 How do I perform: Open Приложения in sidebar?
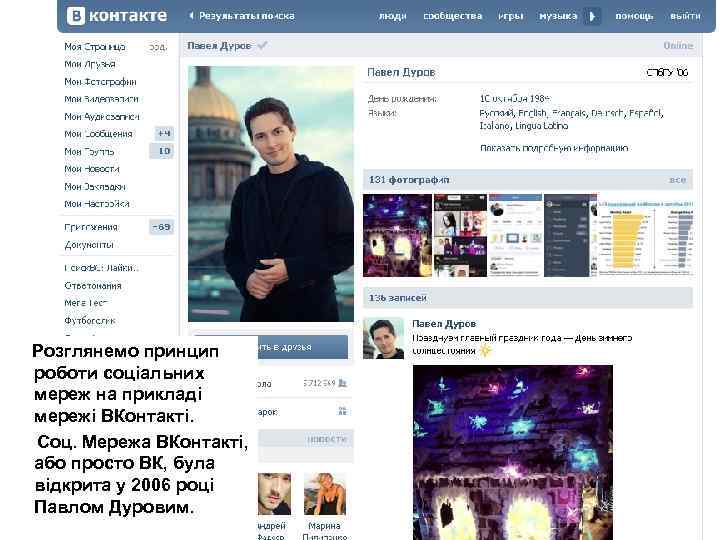coord(91,227)
